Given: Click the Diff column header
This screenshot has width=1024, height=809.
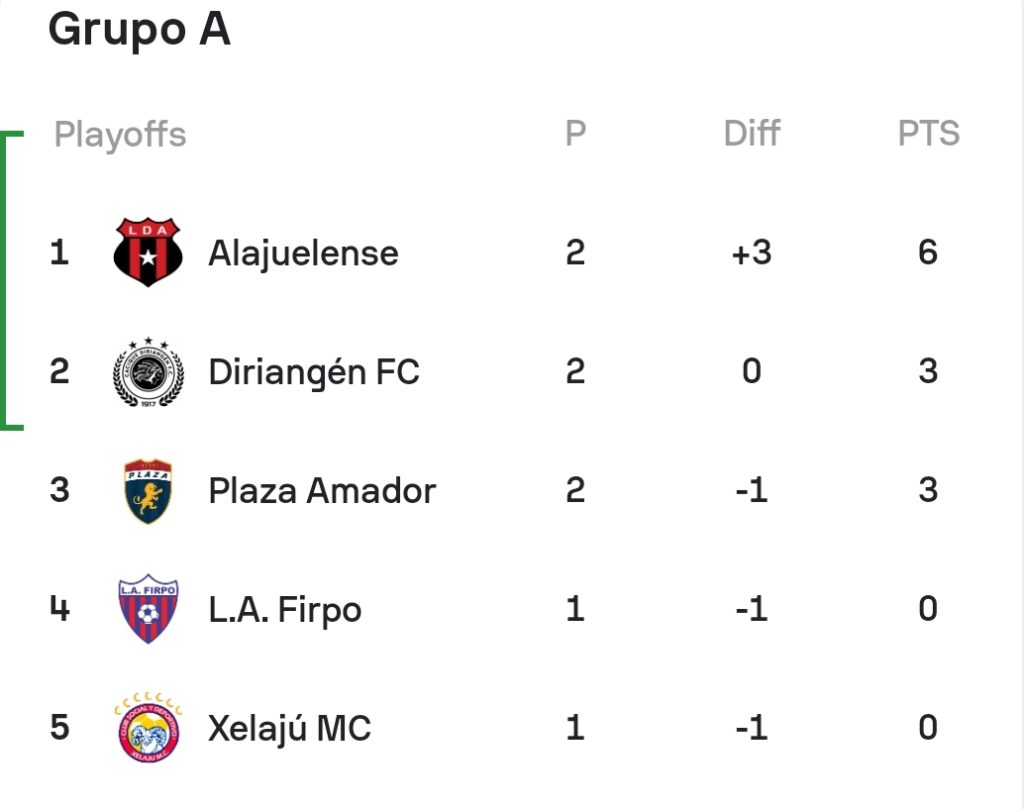Looking at the screenshot, I should click(752, 133).
